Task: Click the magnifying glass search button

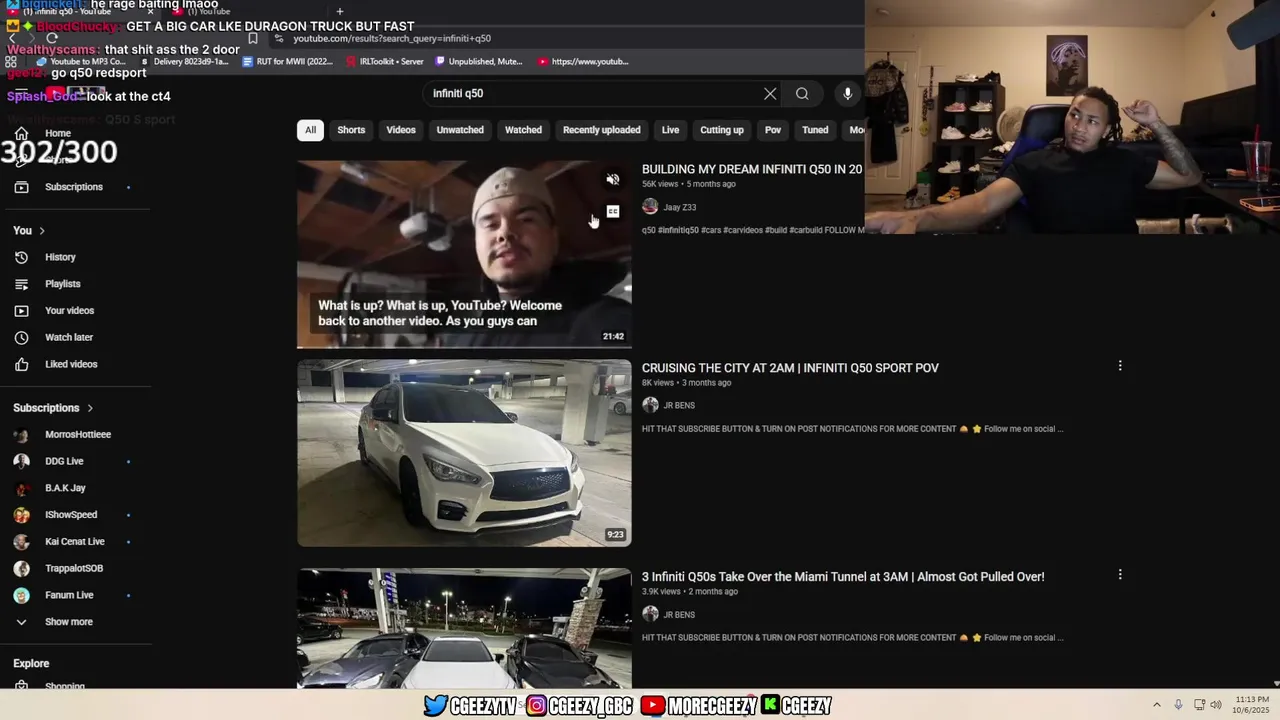Action: (802, 94)
